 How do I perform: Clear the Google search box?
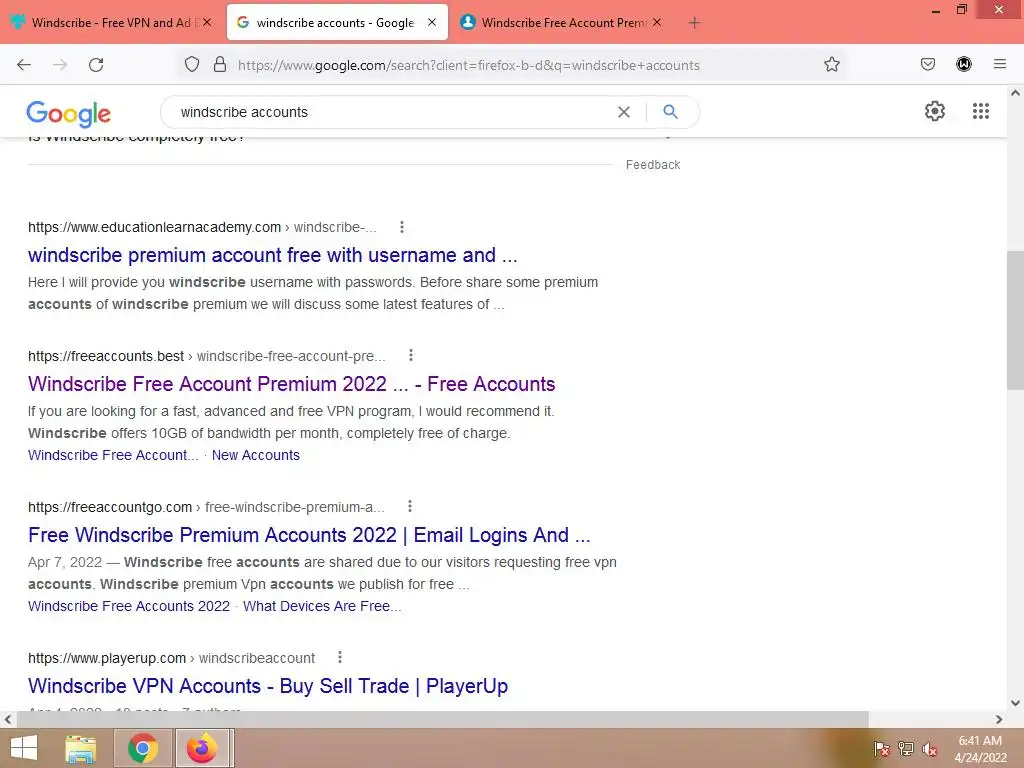click(624, 112)
